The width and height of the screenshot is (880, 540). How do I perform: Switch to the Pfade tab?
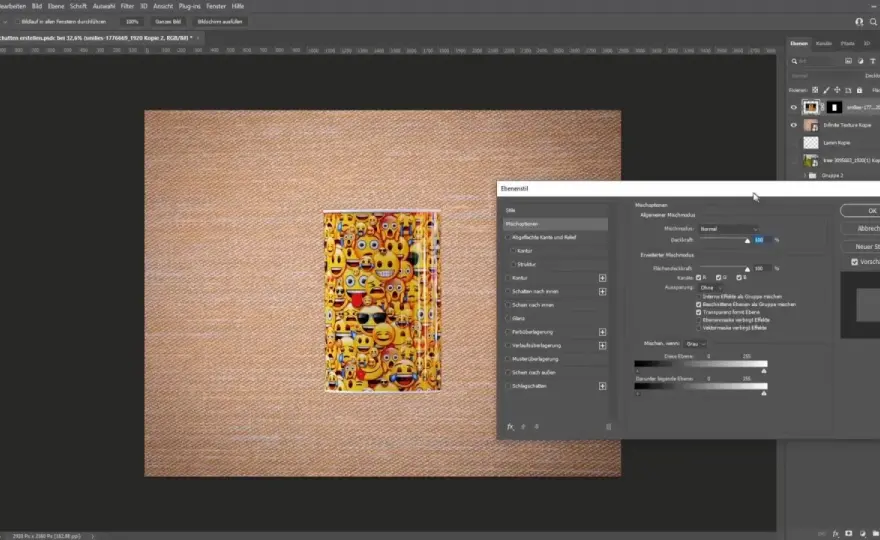point(847,43)
